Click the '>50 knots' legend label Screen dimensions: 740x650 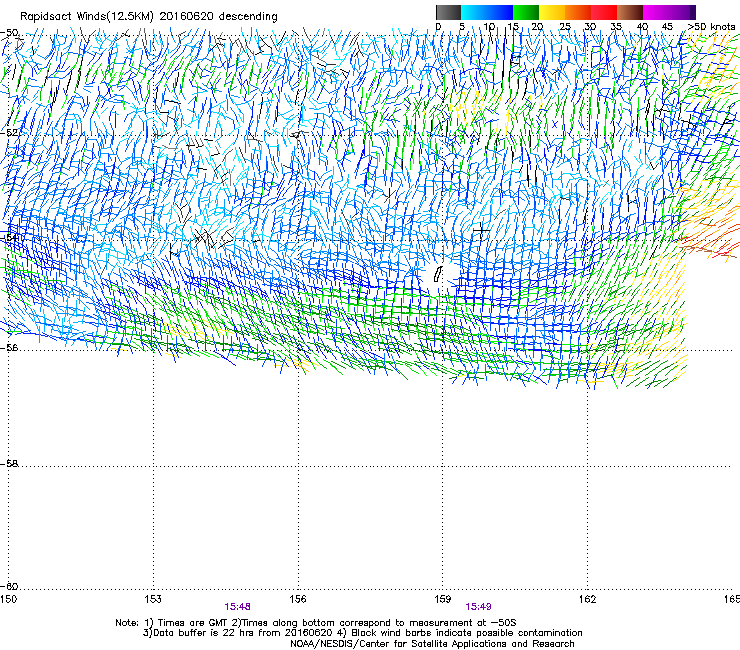click(712, 27)
